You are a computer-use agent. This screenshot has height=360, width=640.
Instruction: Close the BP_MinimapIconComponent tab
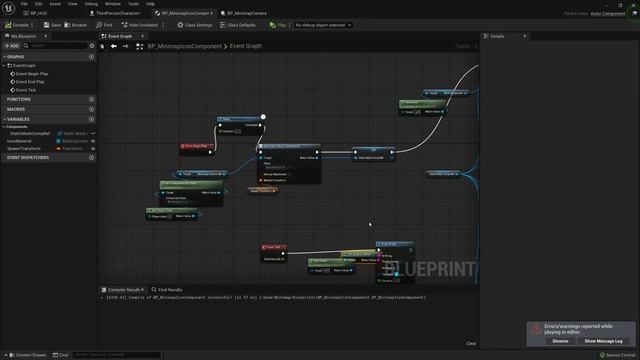pyautogui.click(x=211, y=13)
